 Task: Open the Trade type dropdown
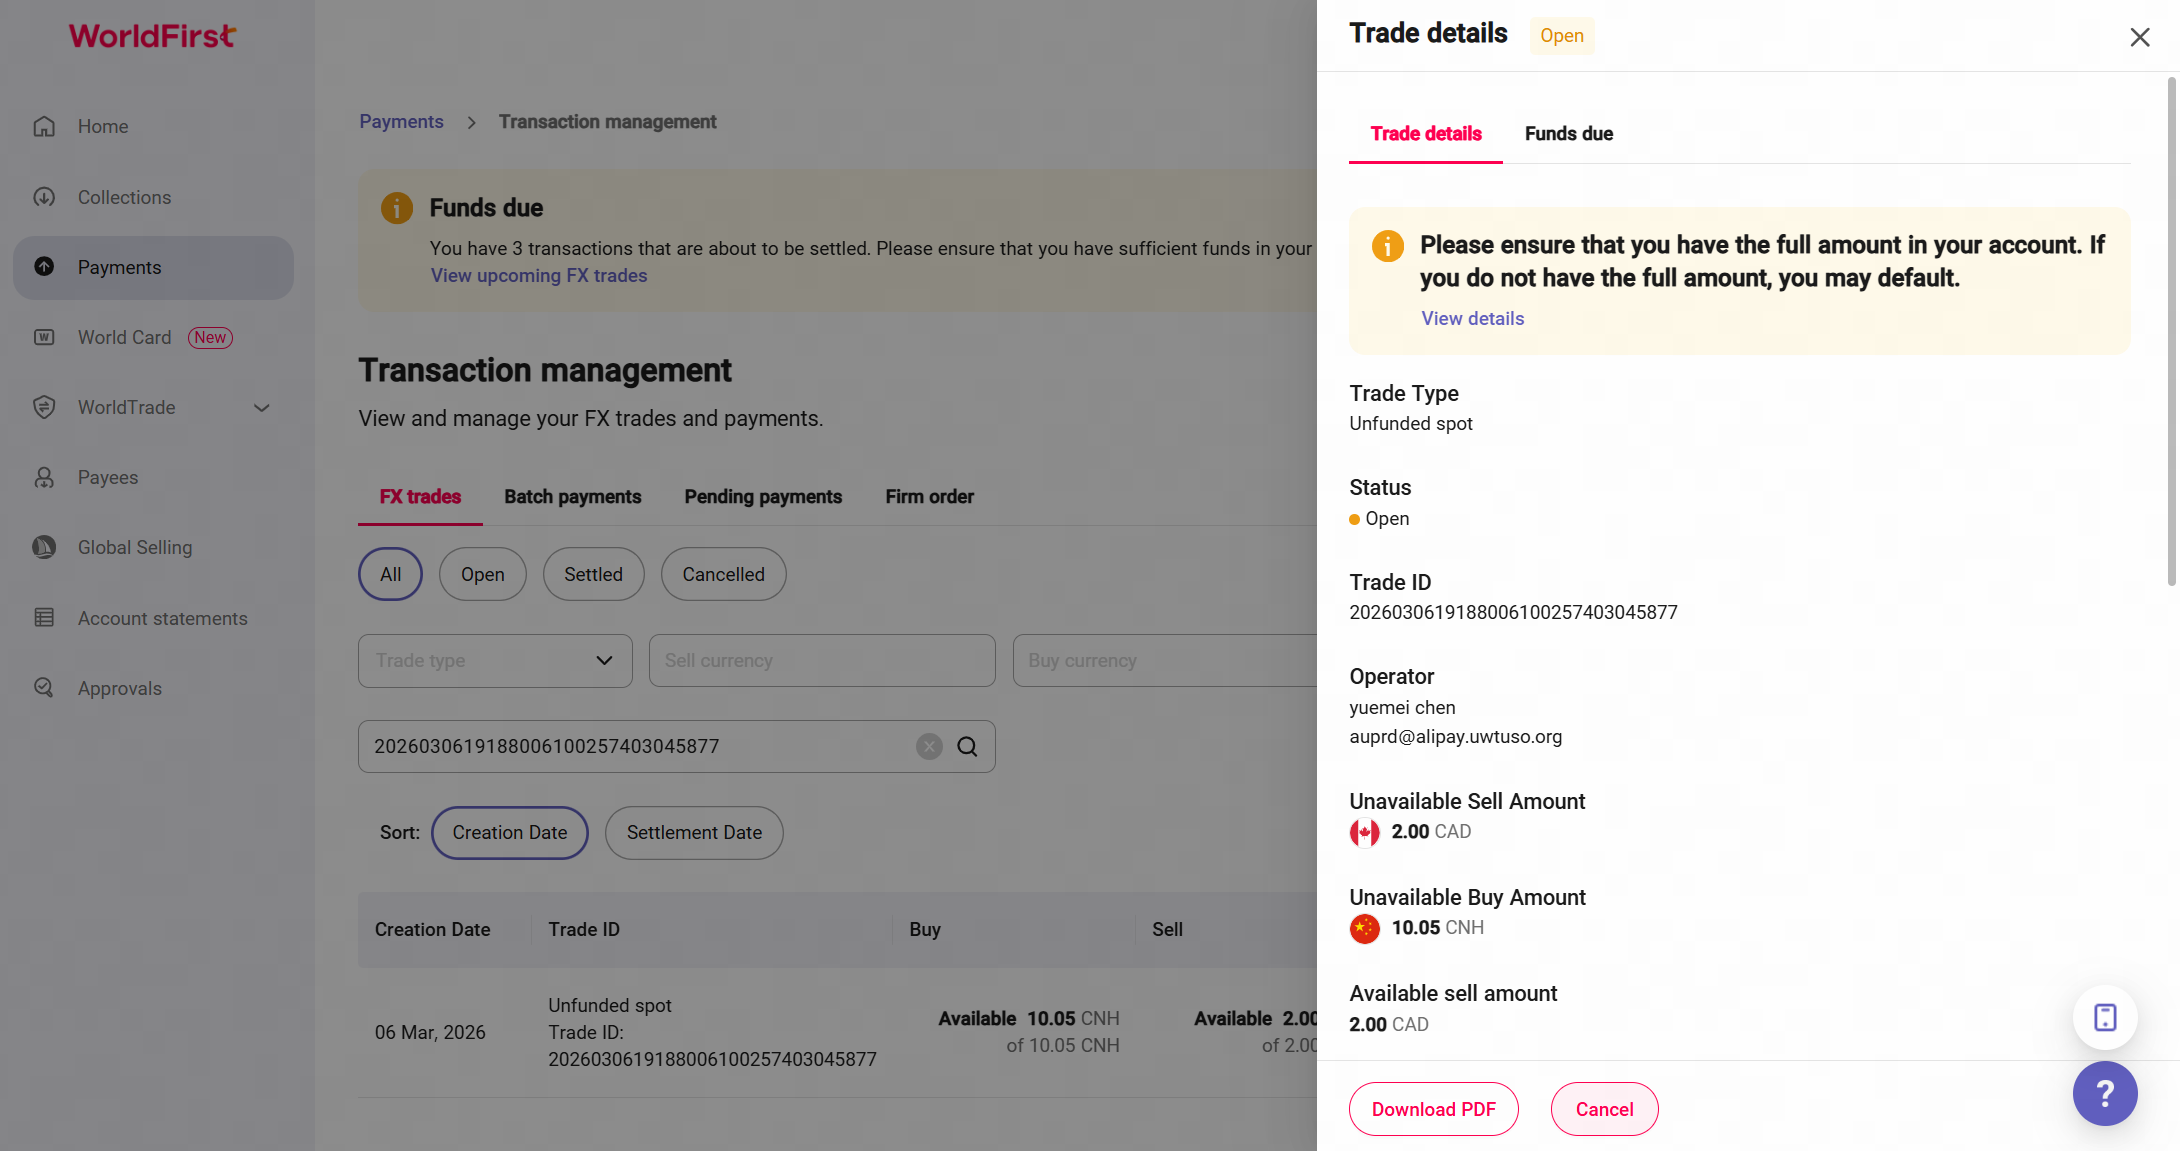point(495,661)
